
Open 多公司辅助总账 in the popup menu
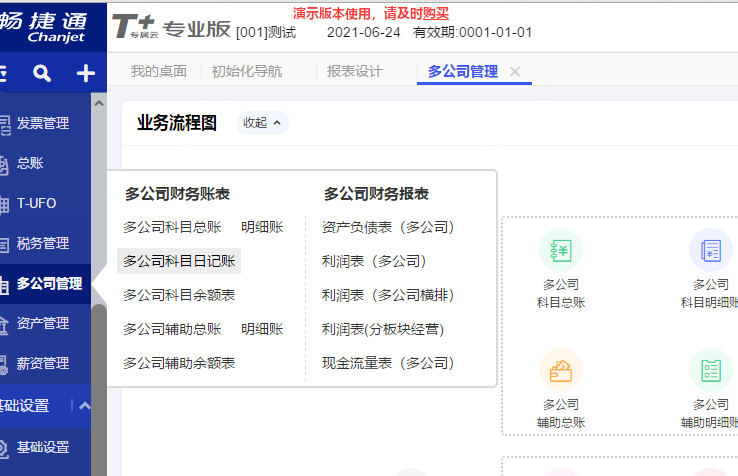click(x=172, y=329)
